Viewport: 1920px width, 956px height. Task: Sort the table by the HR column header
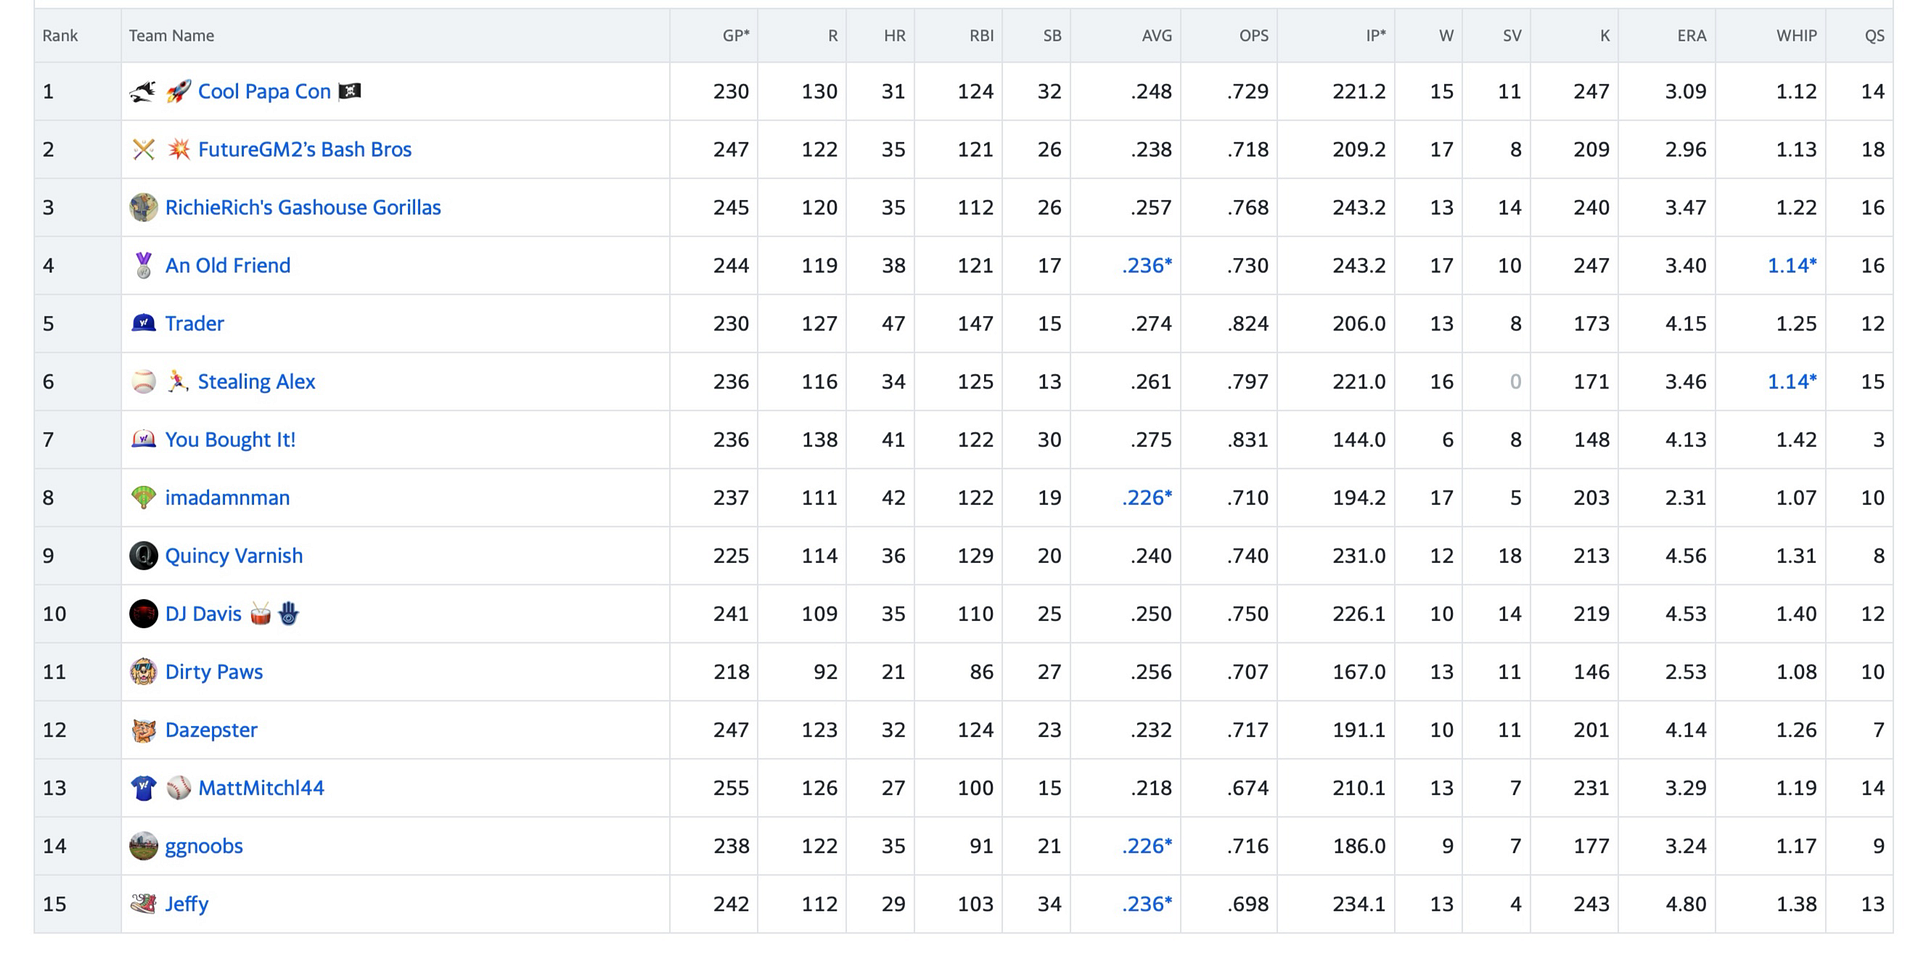pyautogui.click(x=894, y=36)
